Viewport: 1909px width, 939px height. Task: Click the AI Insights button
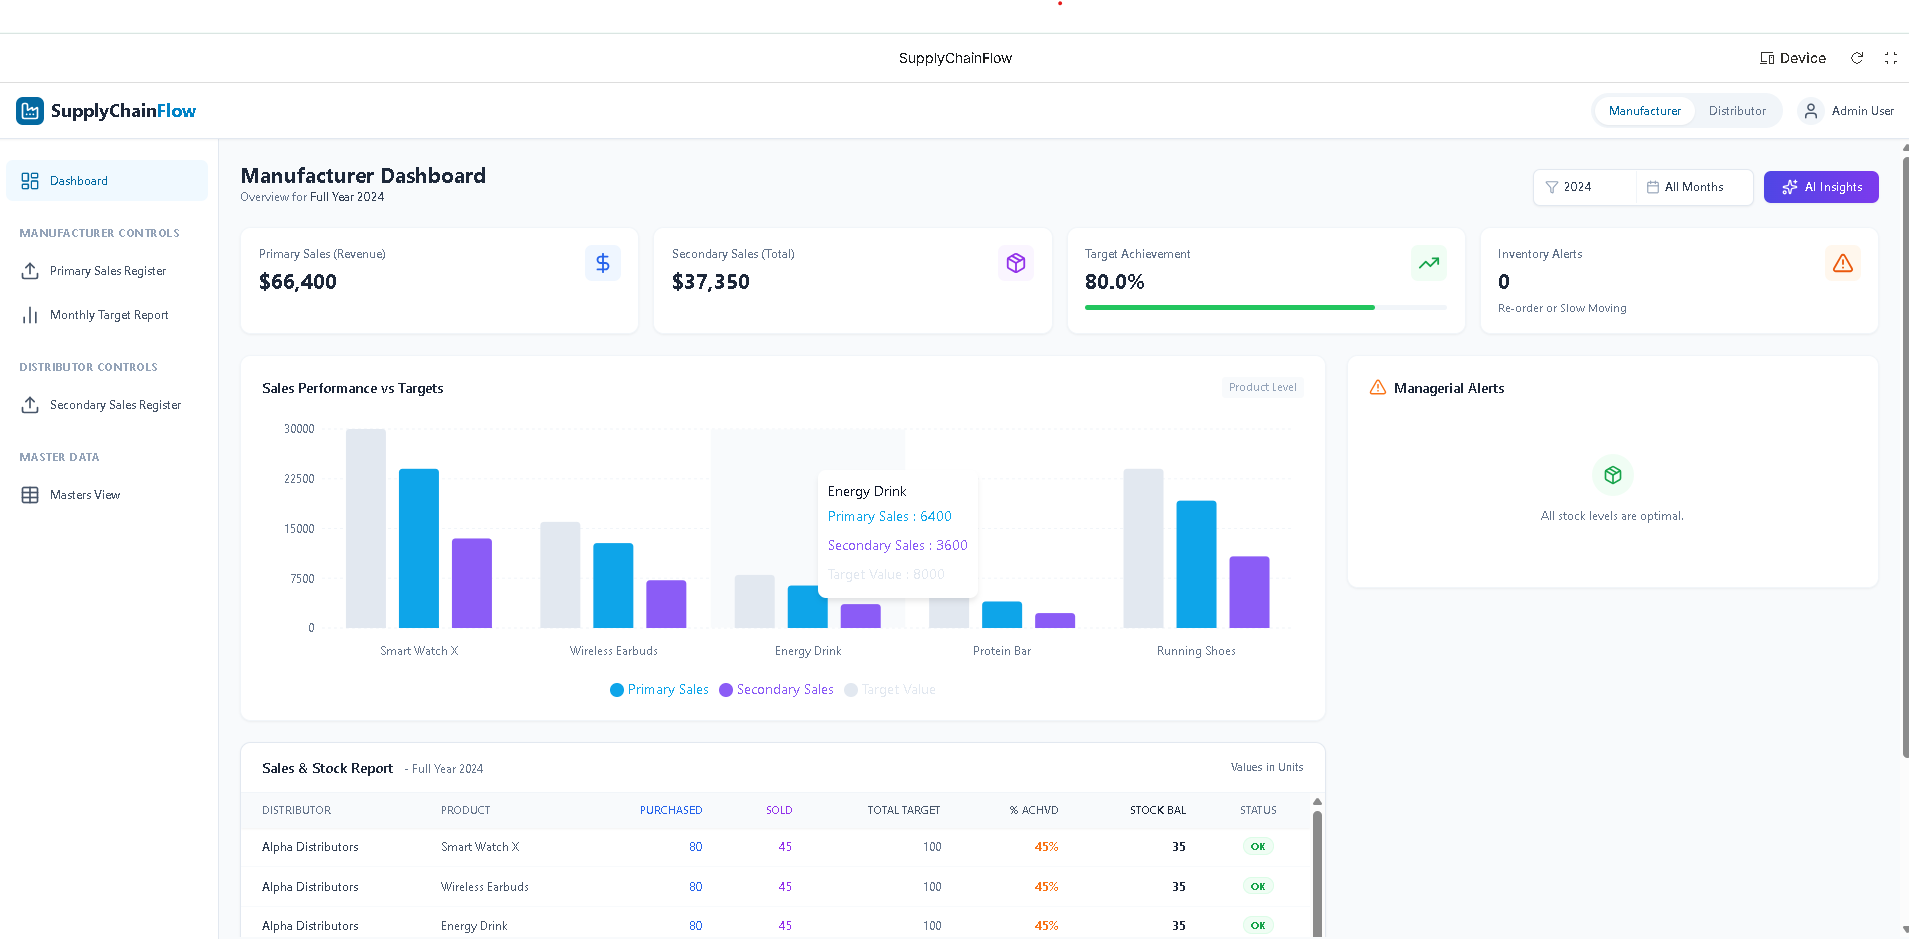1821,187
